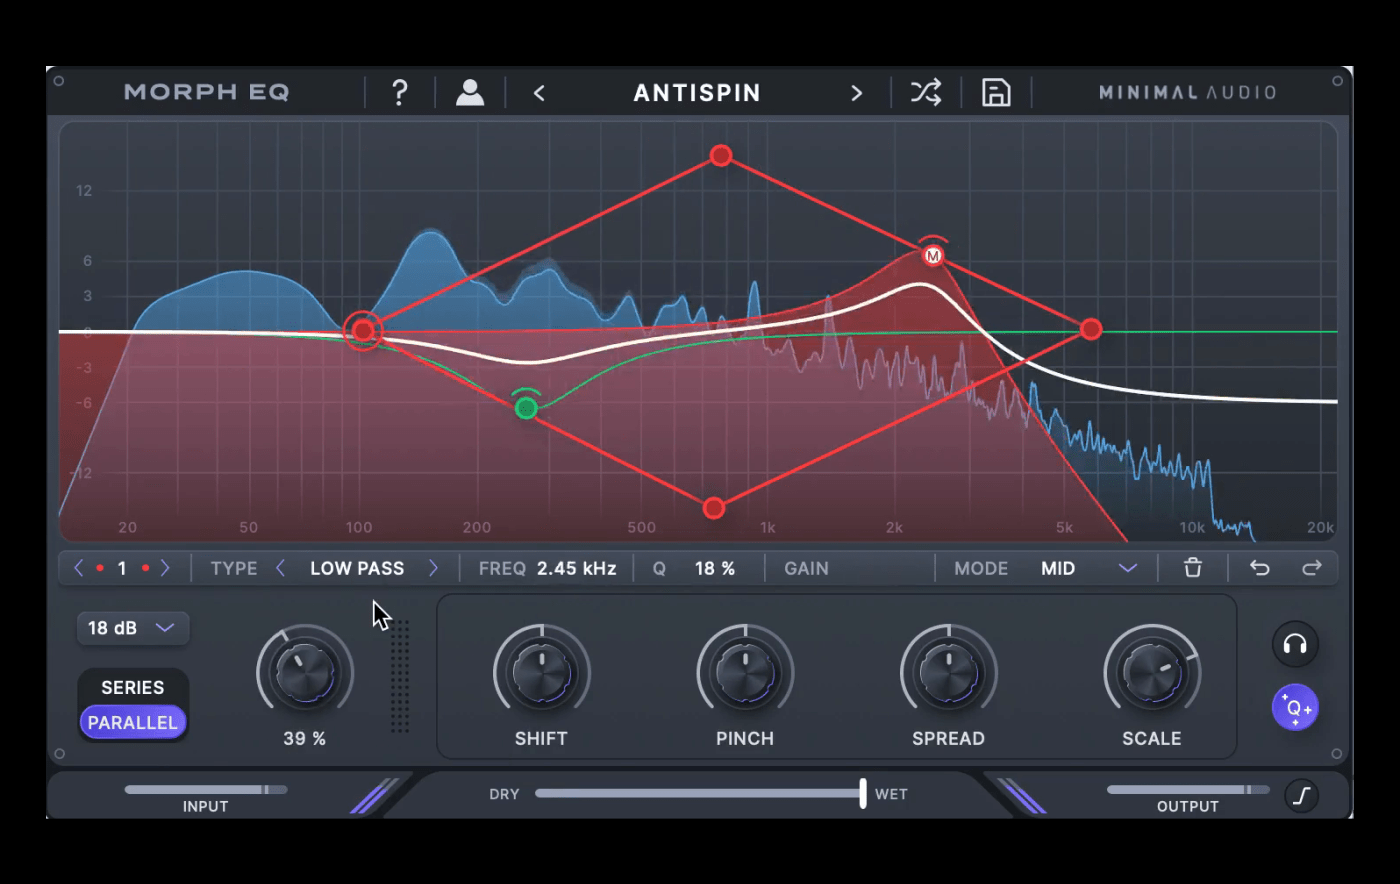Screen dimensions: 1400x884
Task: Click the DRY/WET slider handle
Action: [862, 794]
